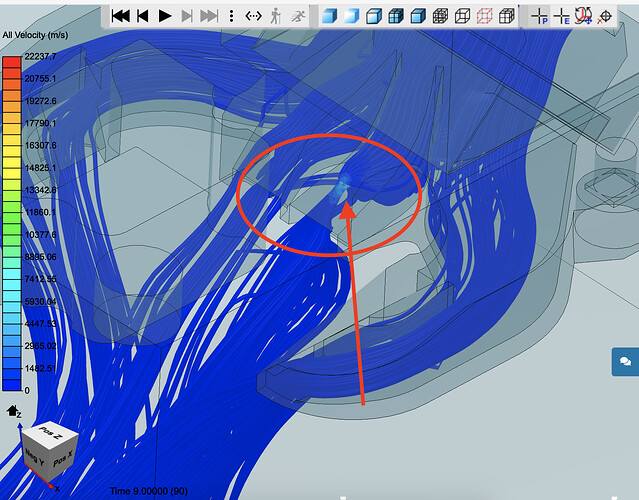Open the chat bubble button
This screenshot has width=639, height=500.
click(x=625, y=362)
